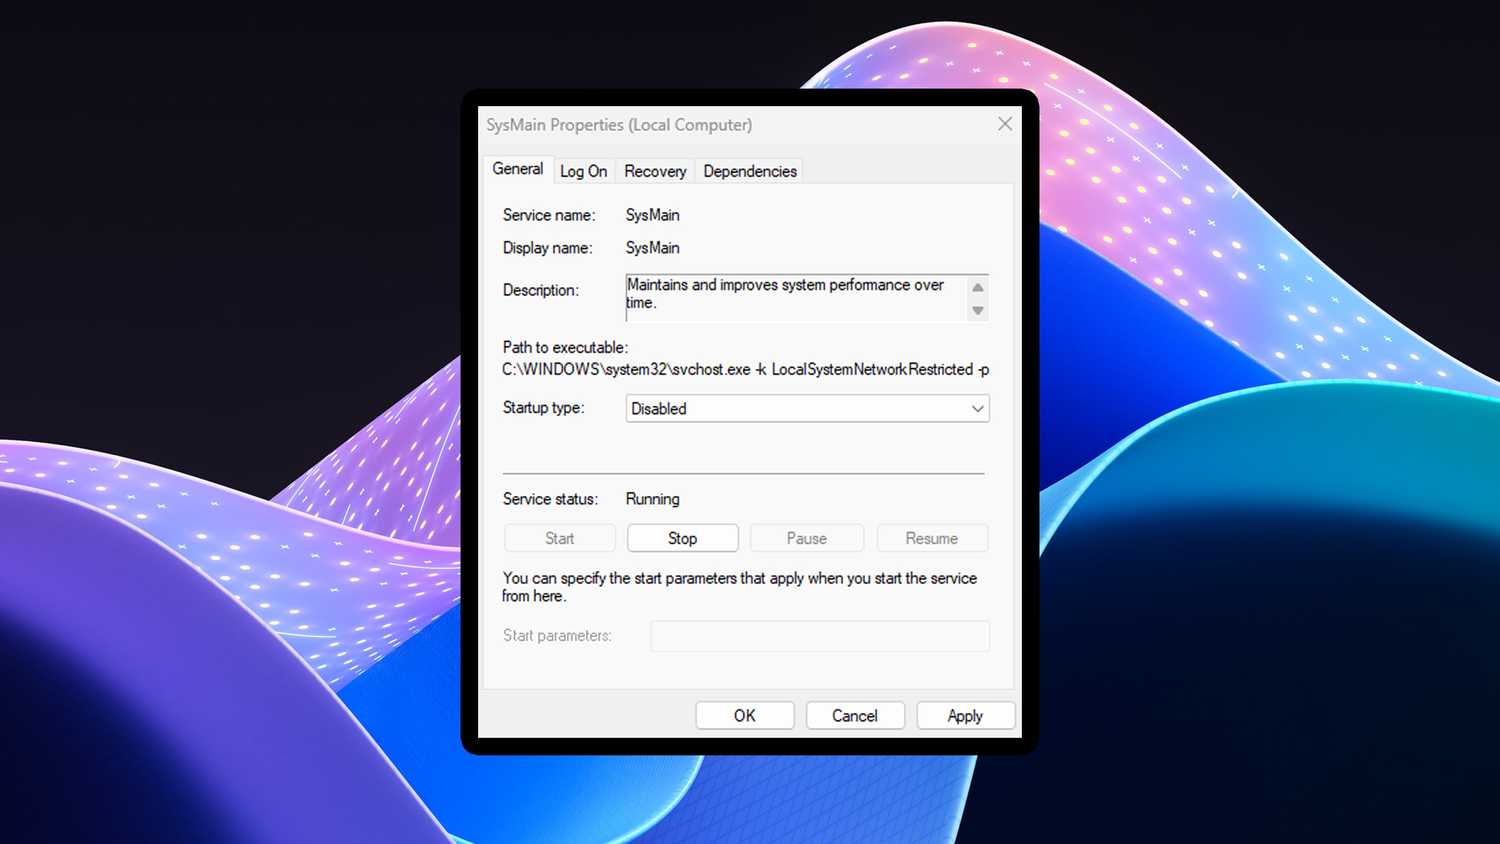Confirm changes with OK
Screen dimensions: 1500x844
744,715
